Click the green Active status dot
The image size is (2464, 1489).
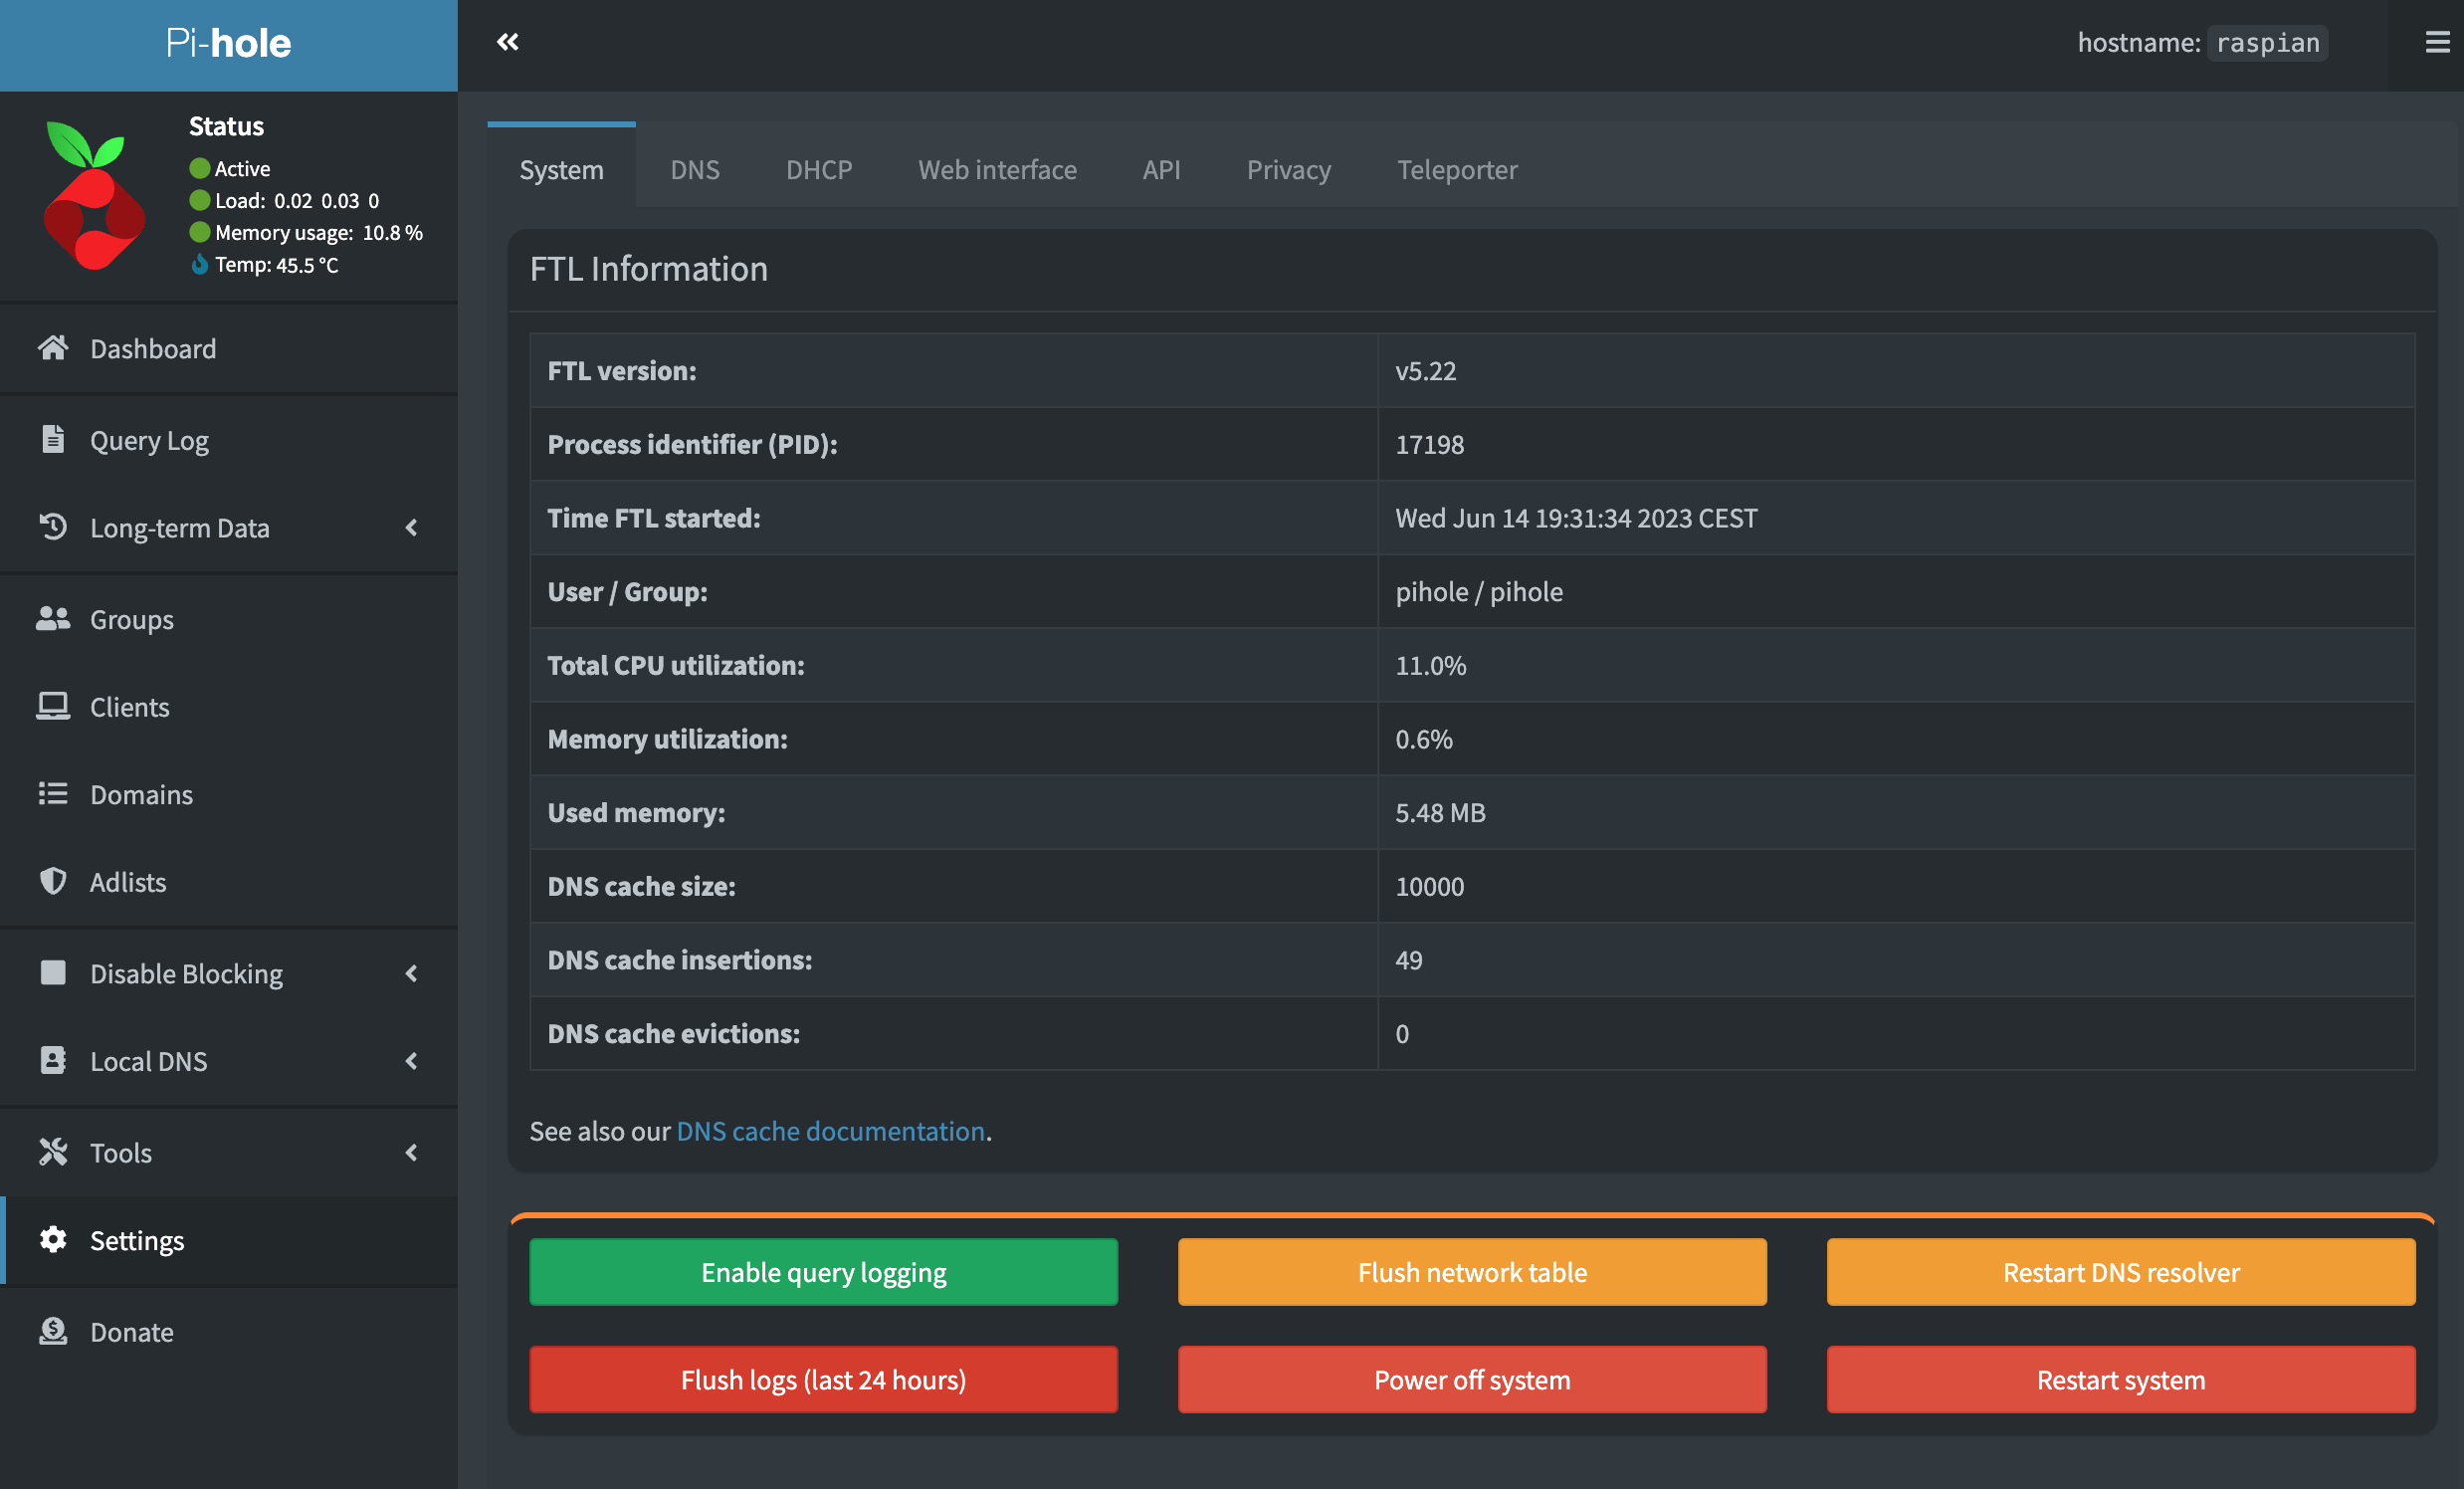click(200, 168)
